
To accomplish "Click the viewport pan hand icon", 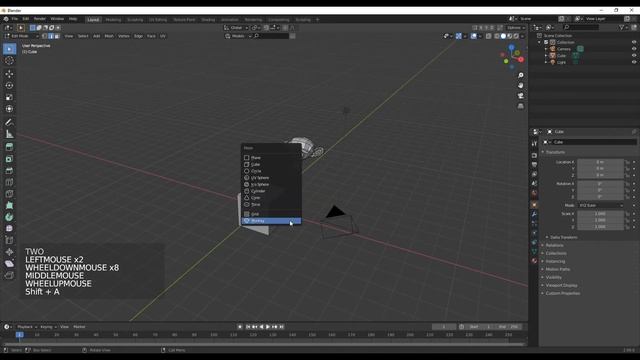I will click(521, 86).
